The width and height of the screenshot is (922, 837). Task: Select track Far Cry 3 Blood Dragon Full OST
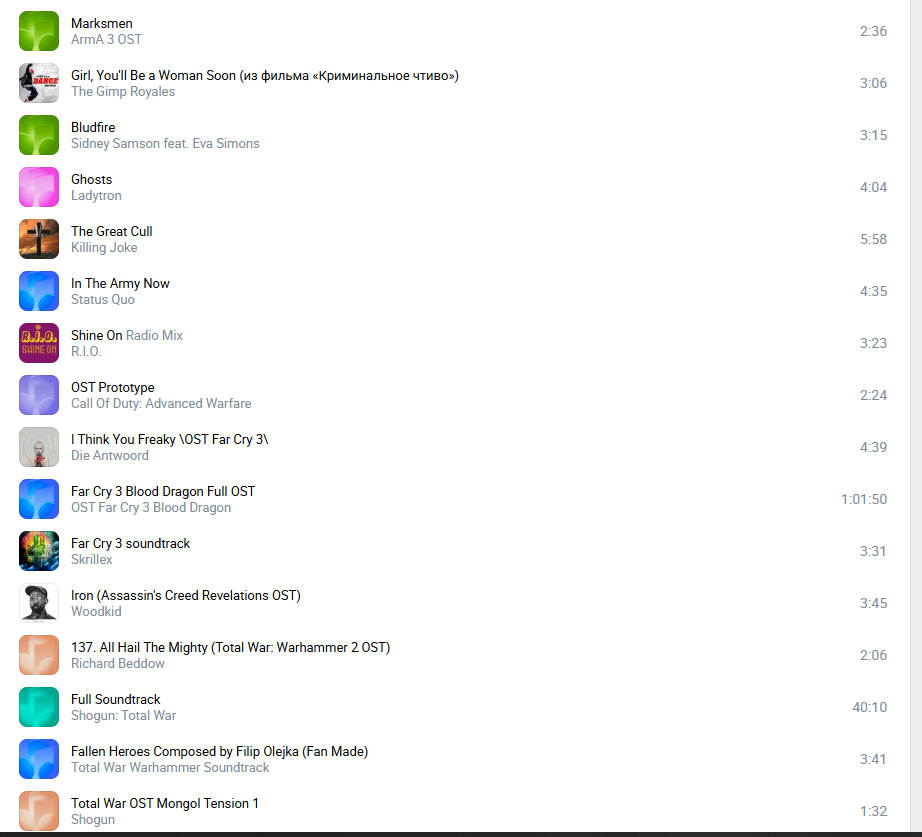163,492
